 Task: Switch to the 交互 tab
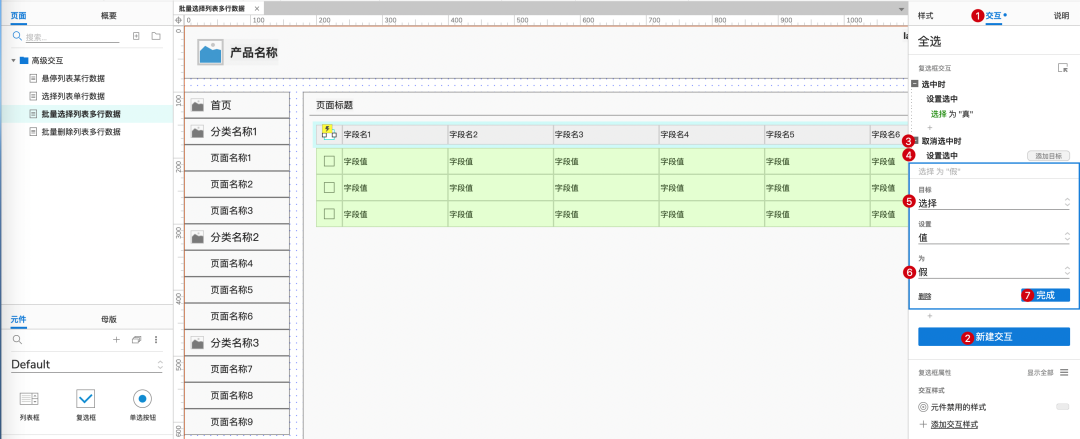pyautogui.click(x=994, y=14)
